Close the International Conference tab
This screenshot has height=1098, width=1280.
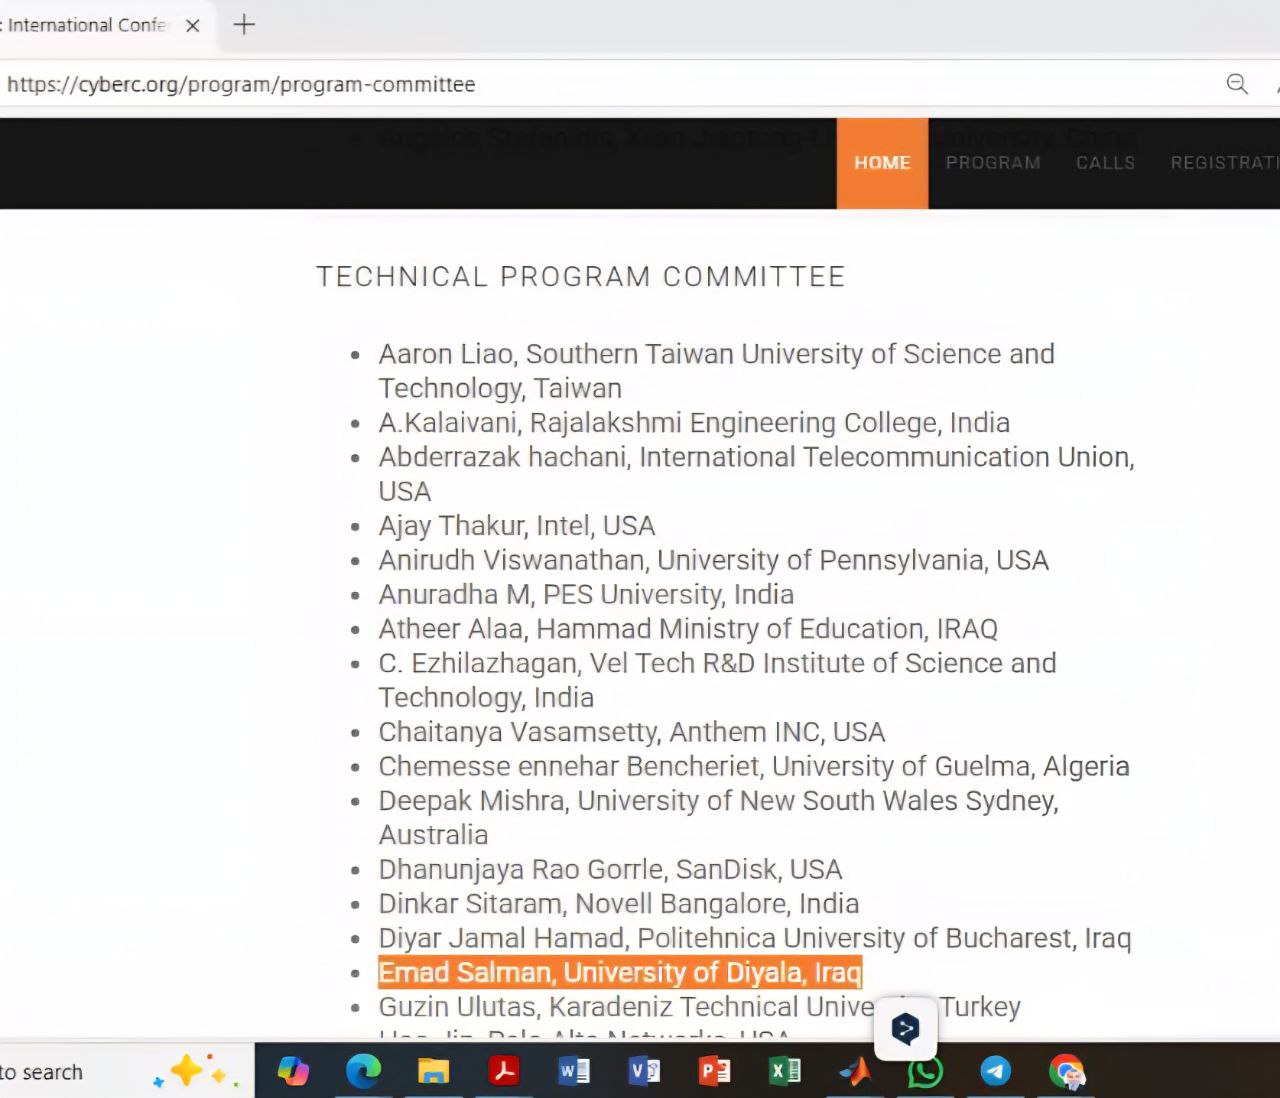[x=193, y=26]
